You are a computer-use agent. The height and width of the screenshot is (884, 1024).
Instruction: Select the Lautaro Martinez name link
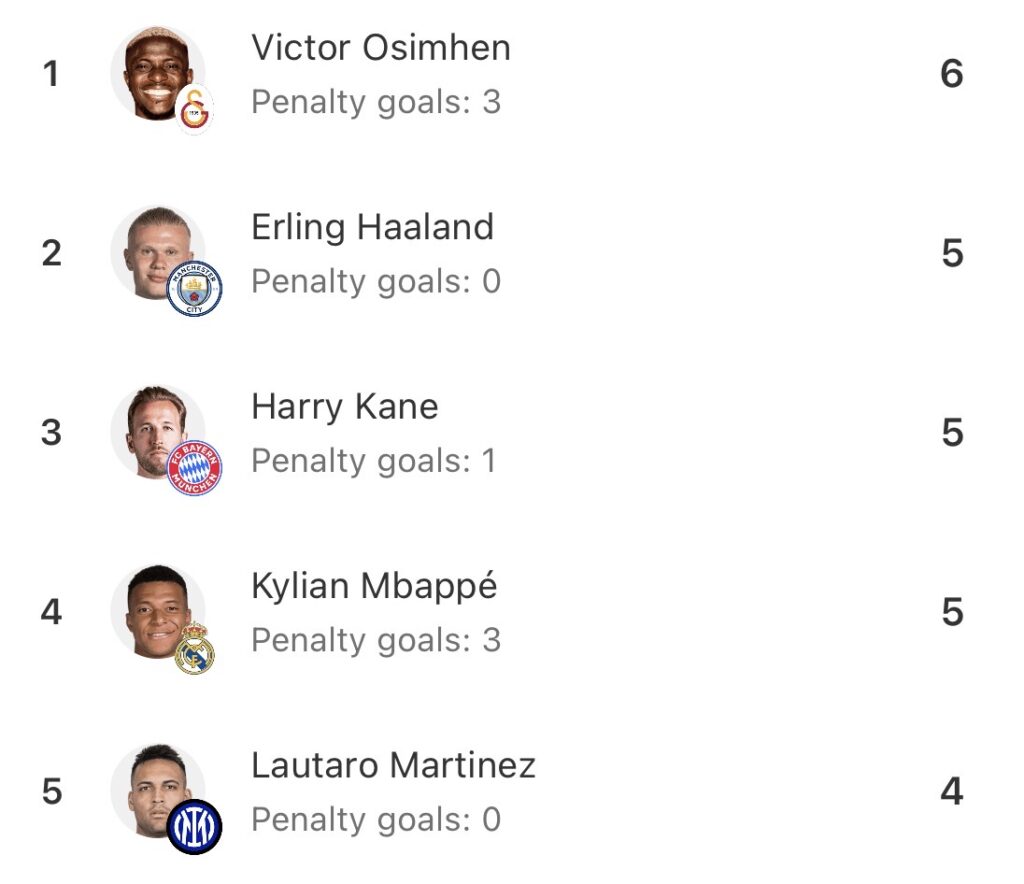tap(393, 766)
